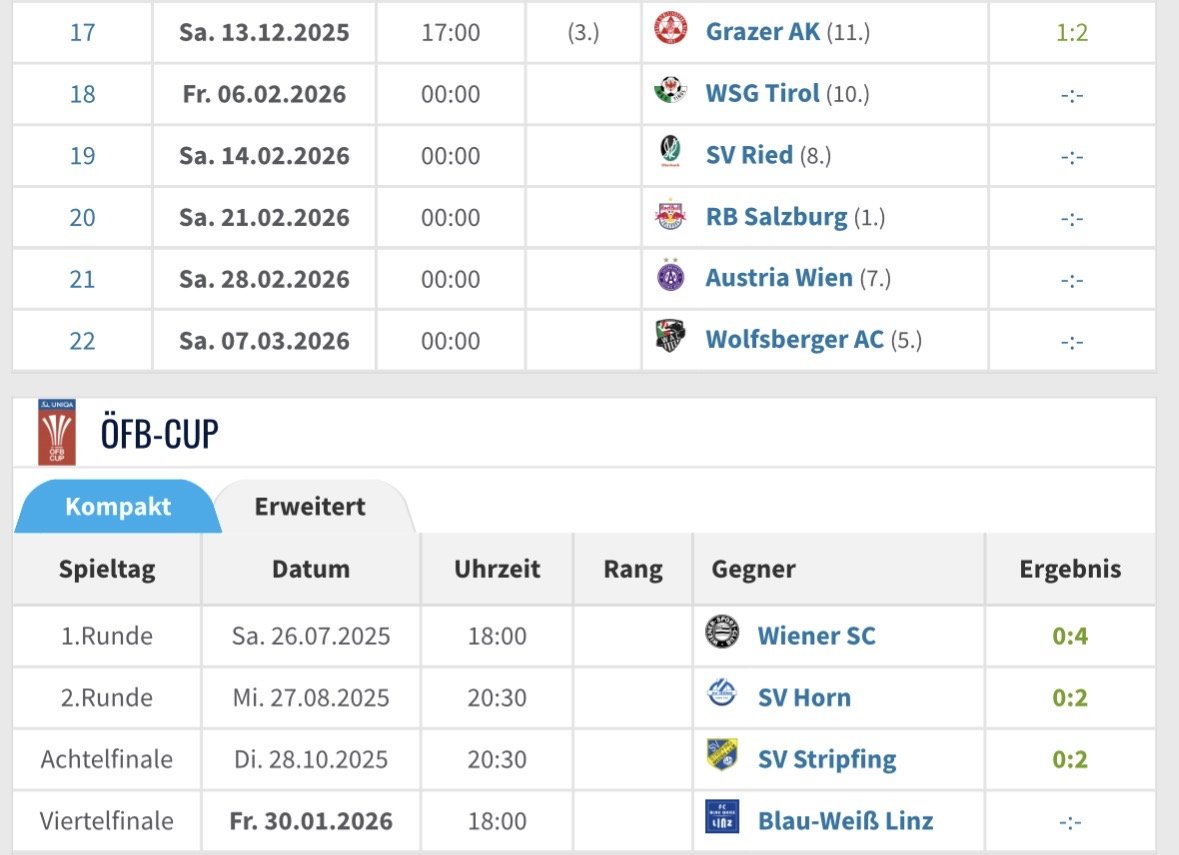Click the WSG Tirol club logo
The image size is (1179, 855).
point(670,93)
